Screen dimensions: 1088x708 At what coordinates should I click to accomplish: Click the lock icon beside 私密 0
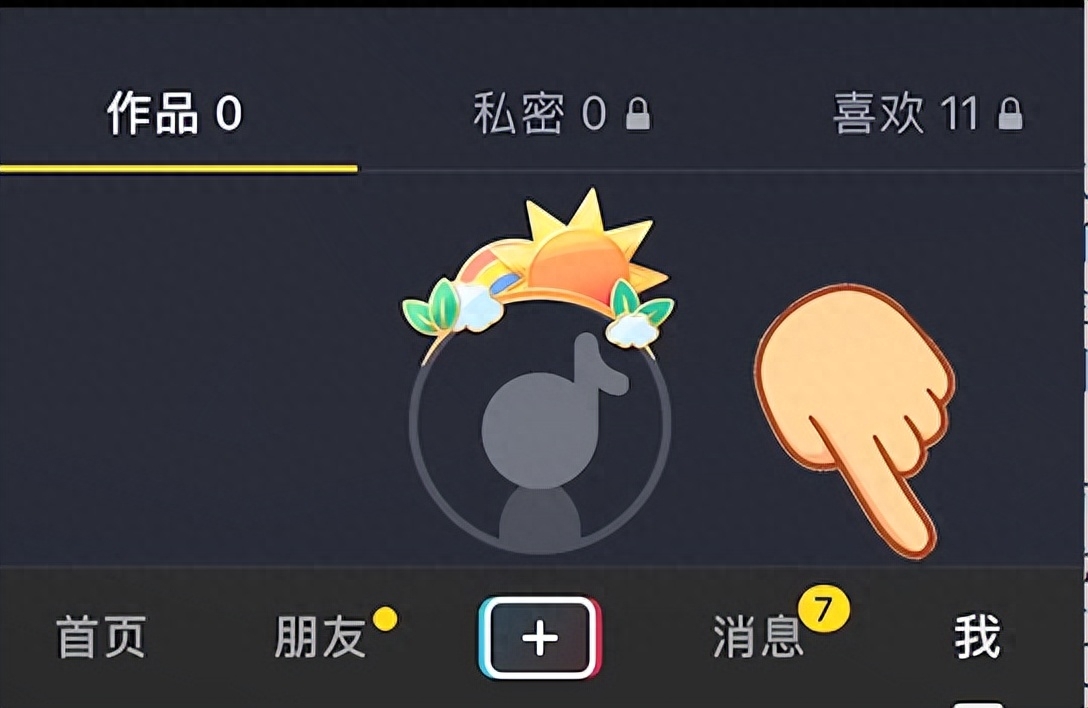[638, 114]
